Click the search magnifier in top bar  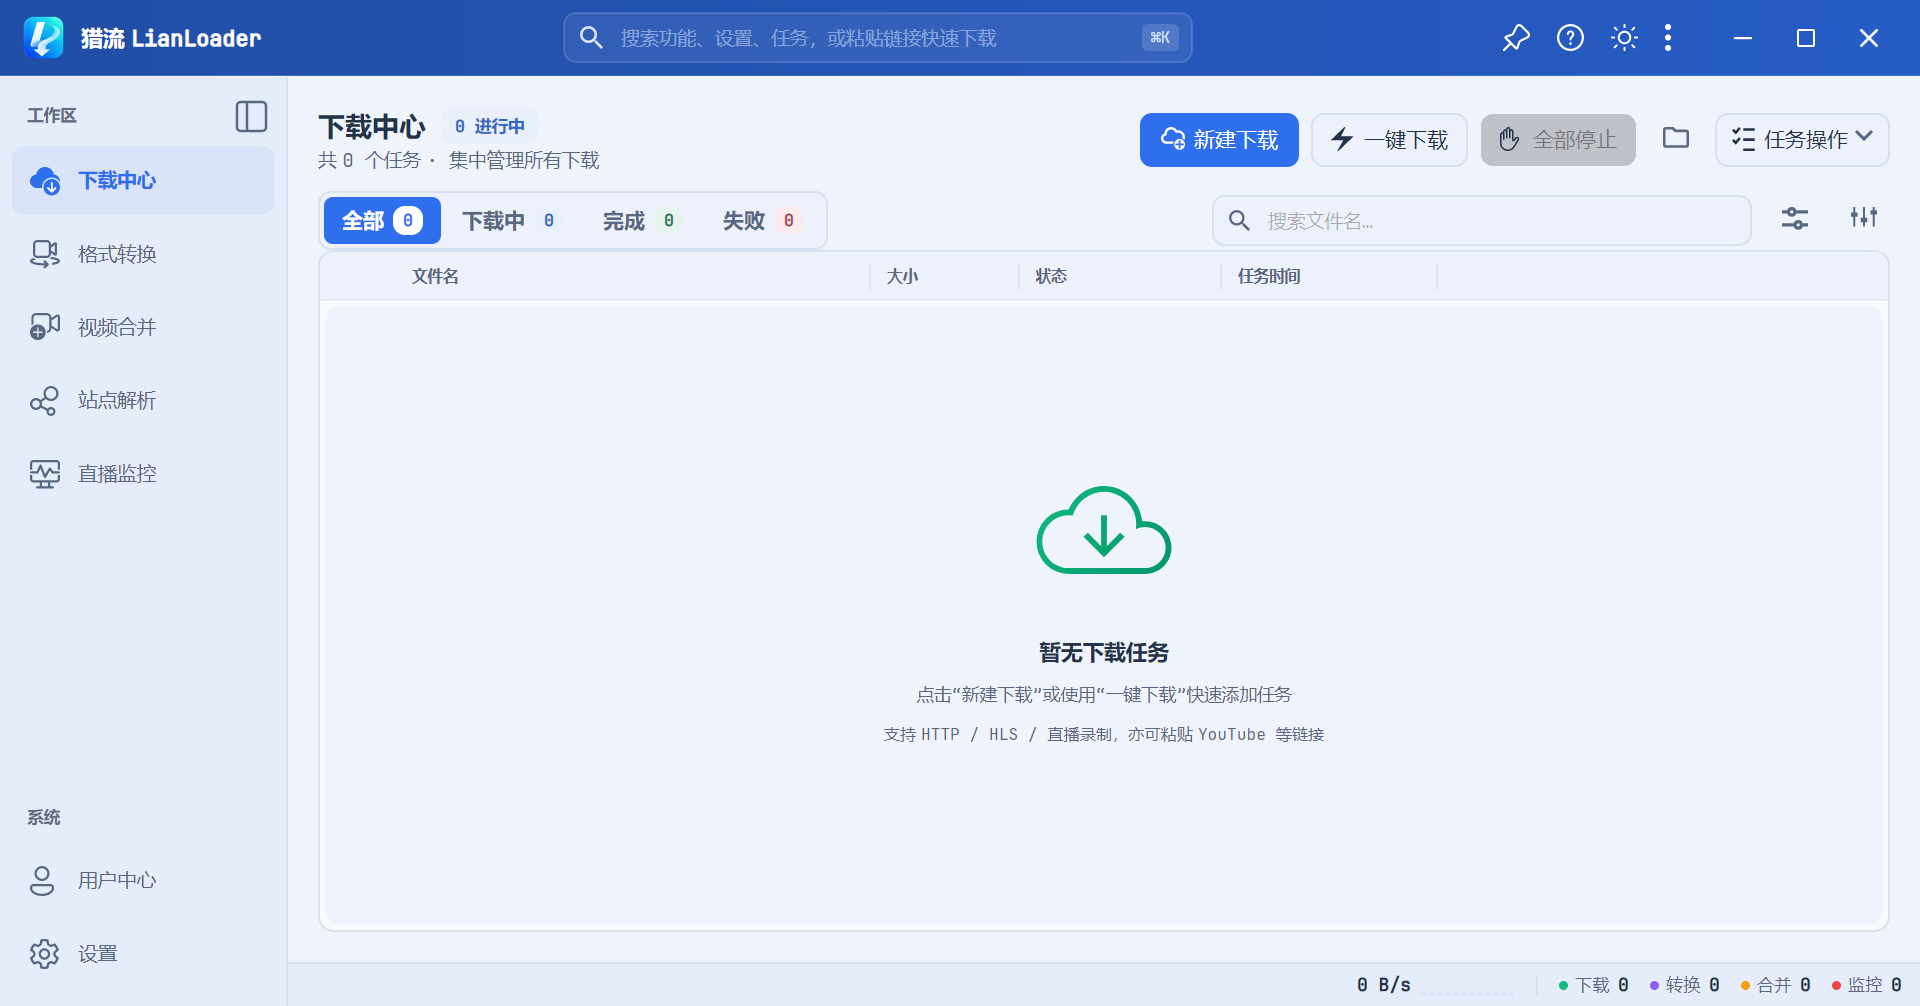point(591,38)
